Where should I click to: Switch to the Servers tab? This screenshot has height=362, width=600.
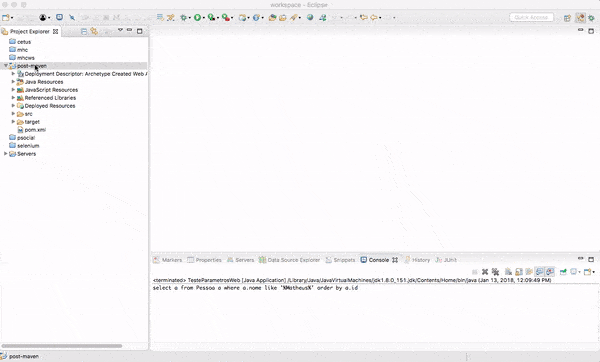241,260
